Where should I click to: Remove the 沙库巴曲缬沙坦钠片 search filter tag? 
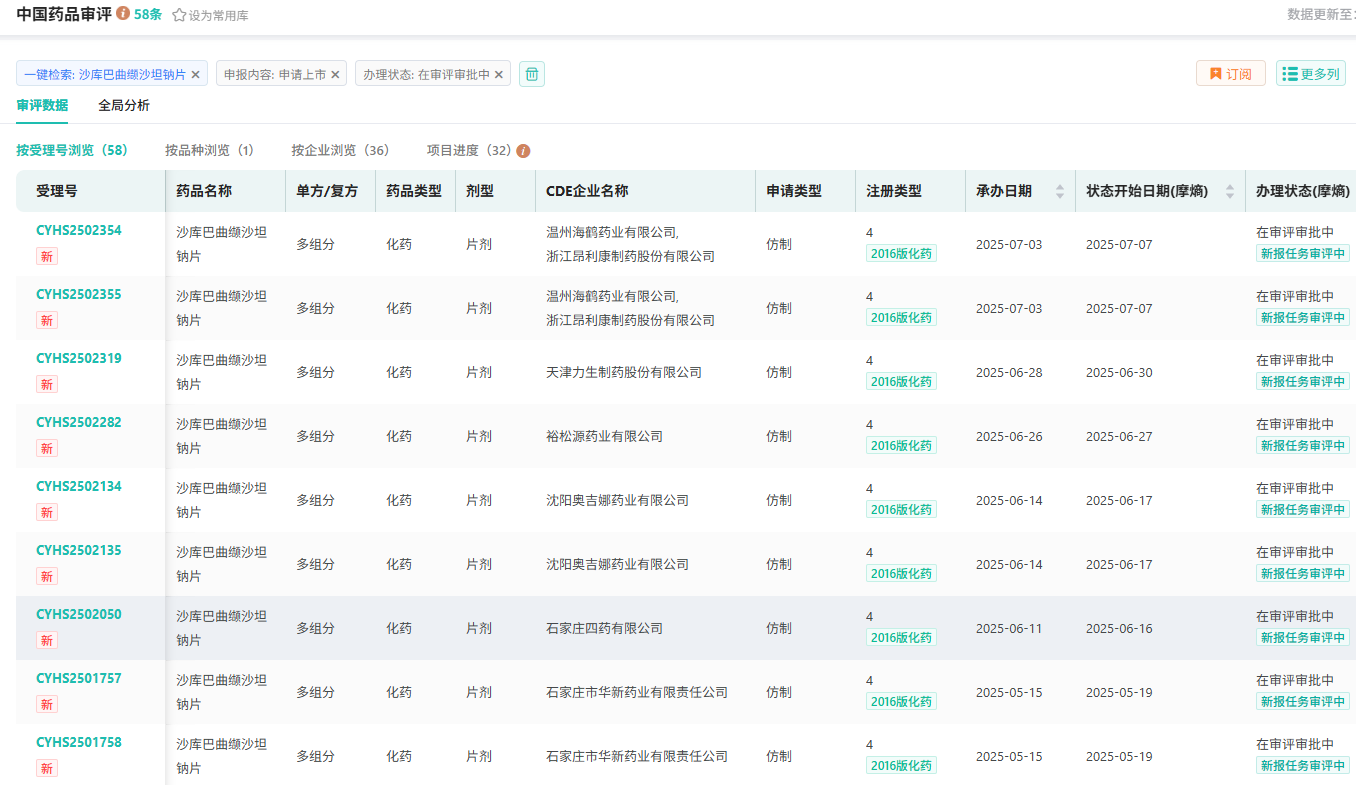click(x=196, y=74)
